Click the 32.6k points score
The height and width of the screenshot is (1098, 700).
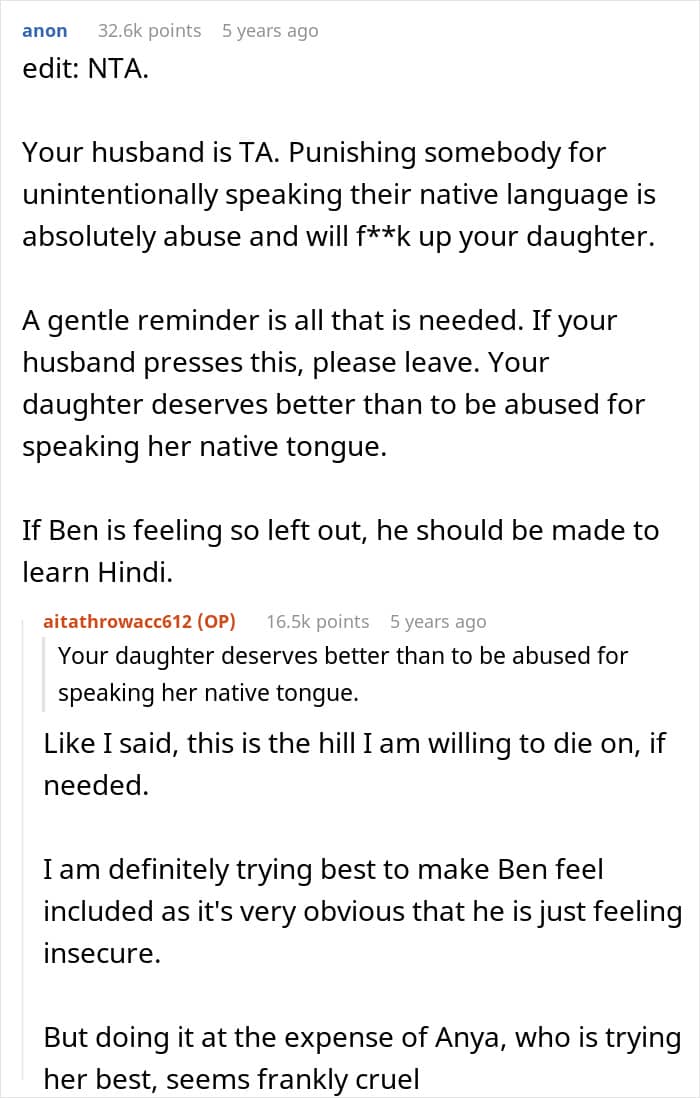point(149,31)
